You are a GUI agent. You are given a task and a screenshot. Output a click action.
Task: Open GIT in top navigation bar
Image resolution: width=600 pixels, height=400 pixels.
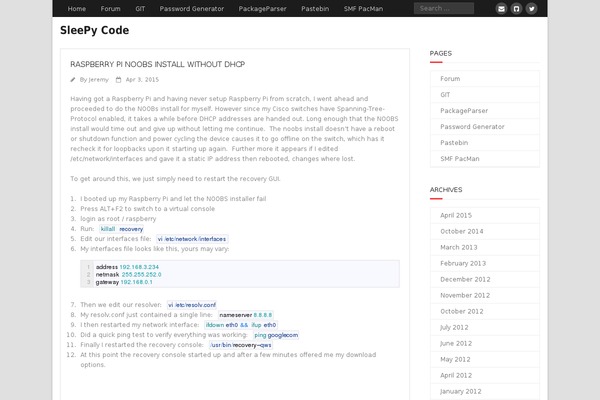point(140,8)
